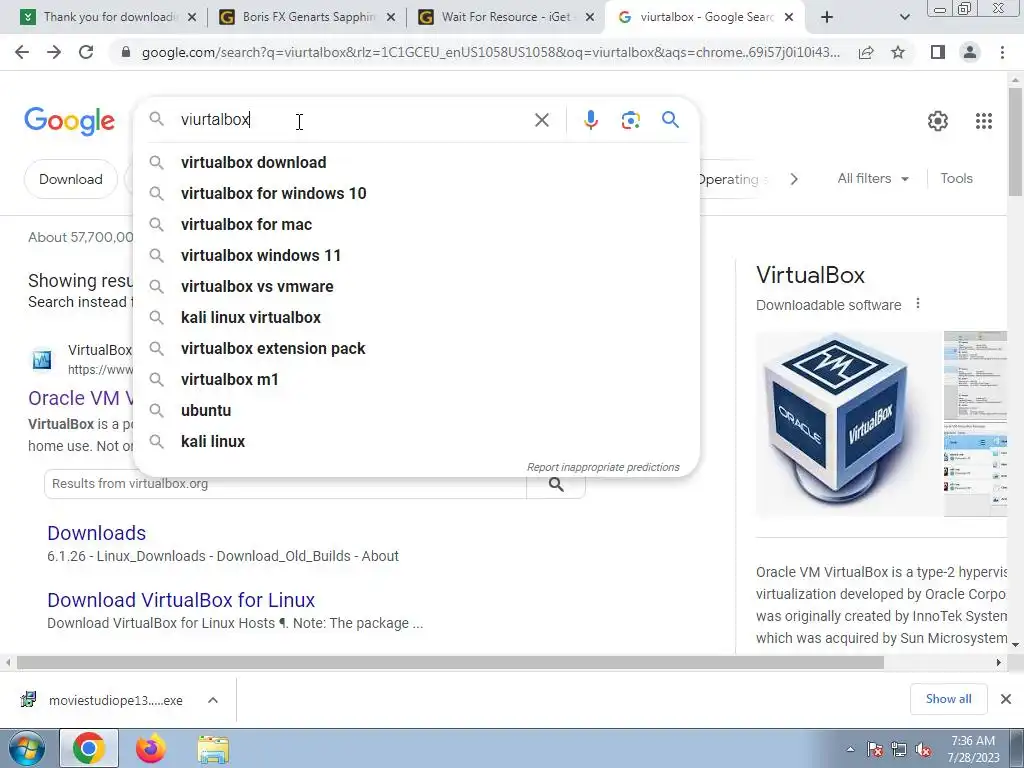Click Show all downloads button
The width and height of the screenshot is (1024, 768).
coord(948,699)
